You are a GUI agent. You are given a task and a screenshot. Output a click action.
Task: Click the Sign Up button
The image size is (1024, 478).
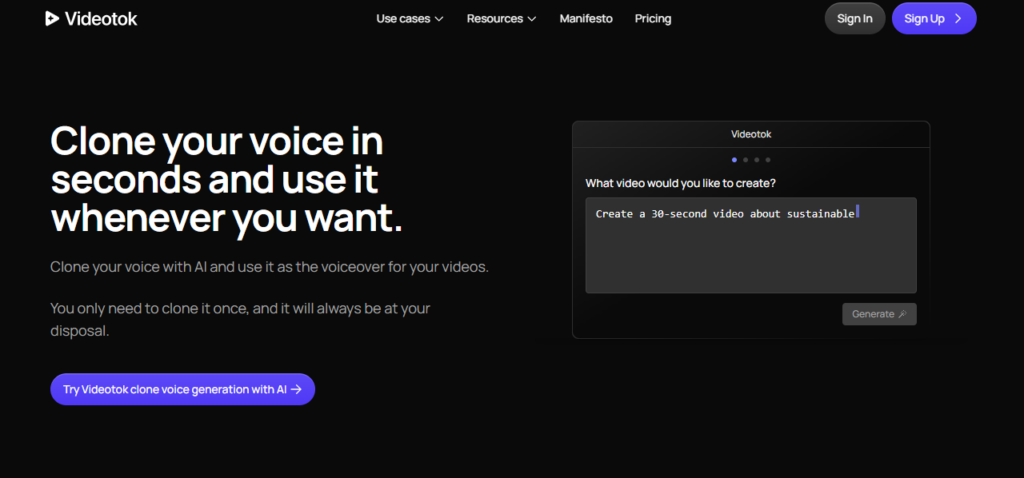[933, 18]
